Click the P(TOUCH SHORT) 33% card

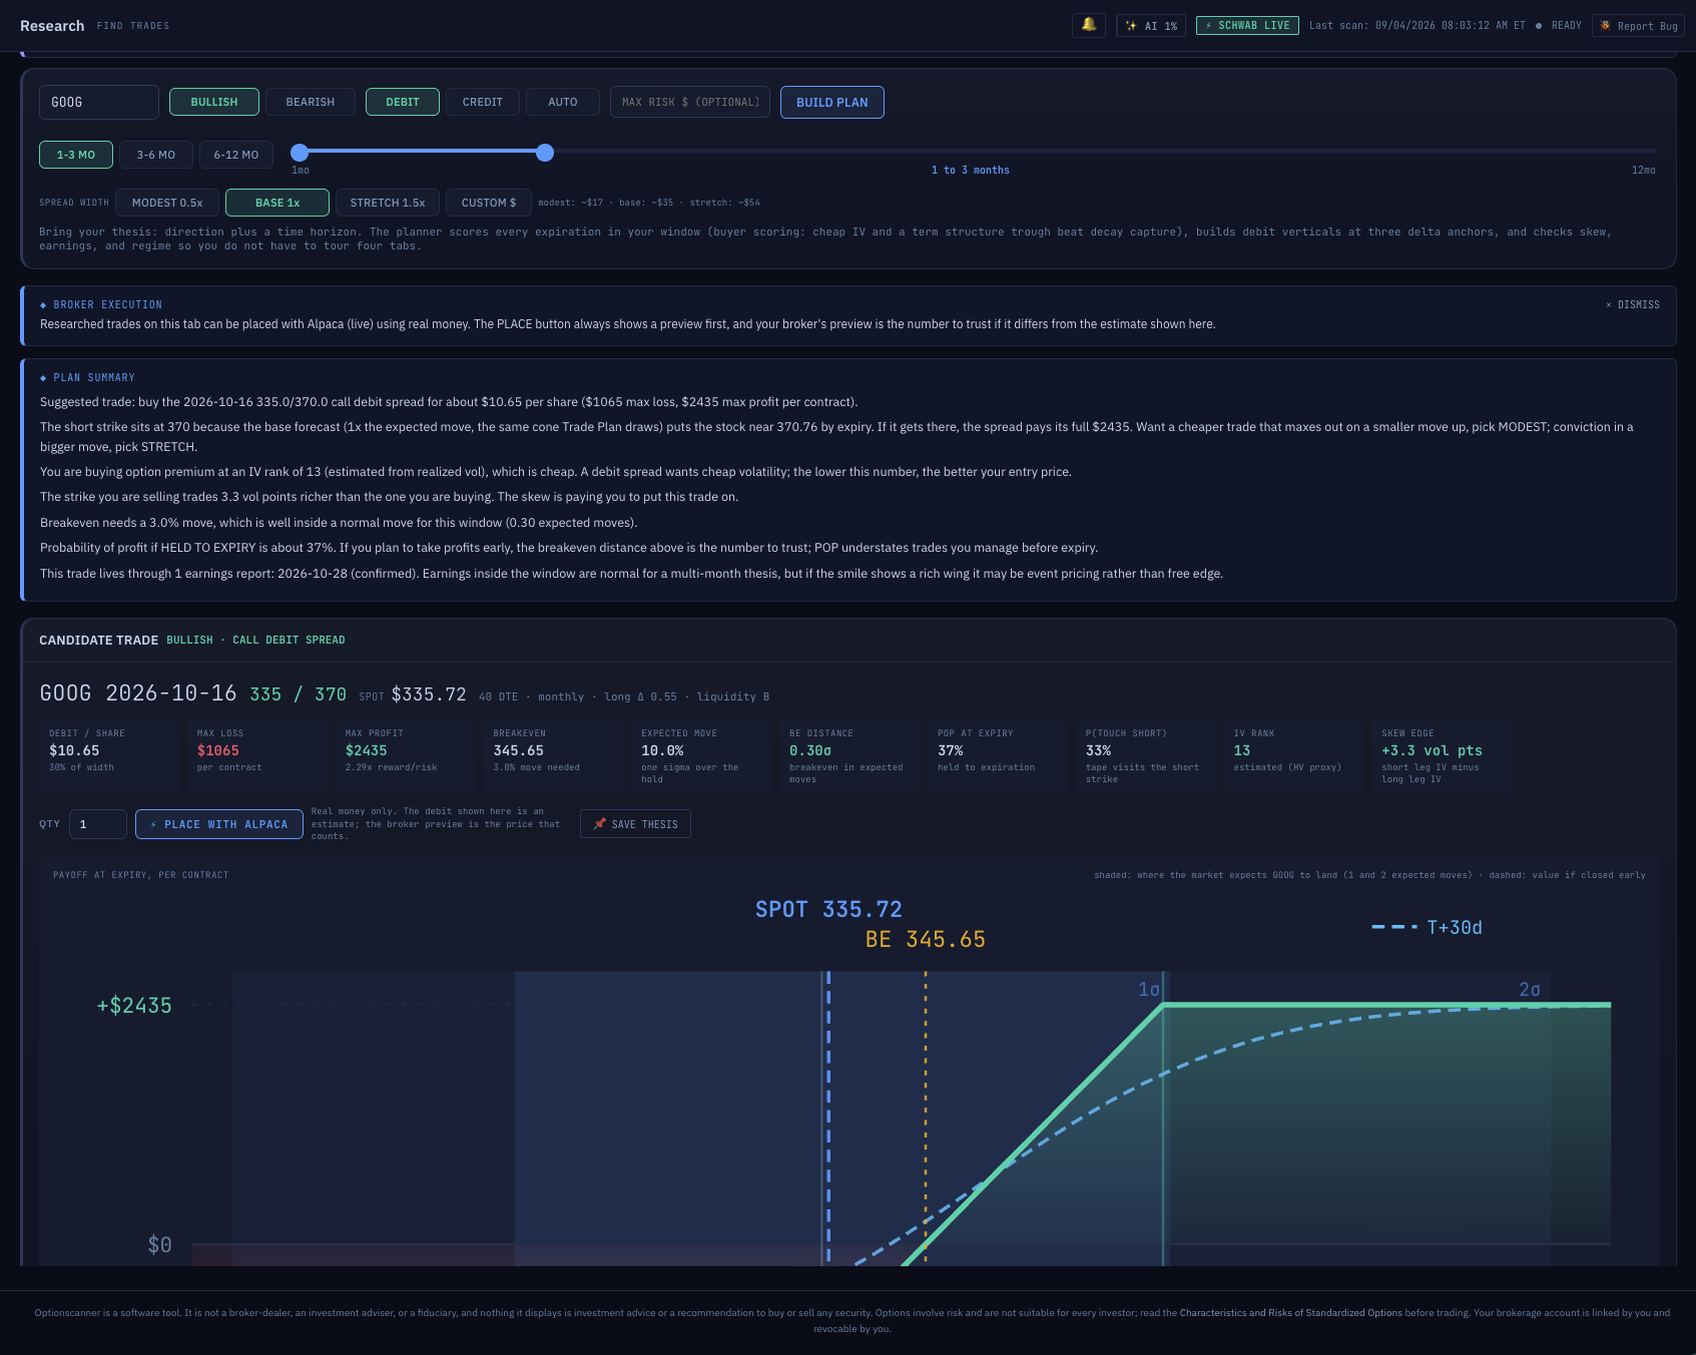[x=1145, y=757]
